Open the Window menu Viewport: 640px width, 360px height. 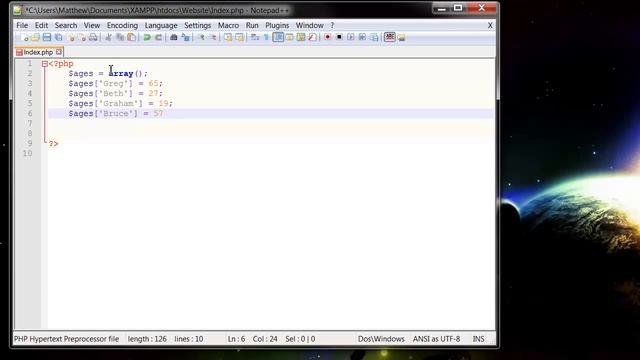pyautogui.click(x=309, y=25)
